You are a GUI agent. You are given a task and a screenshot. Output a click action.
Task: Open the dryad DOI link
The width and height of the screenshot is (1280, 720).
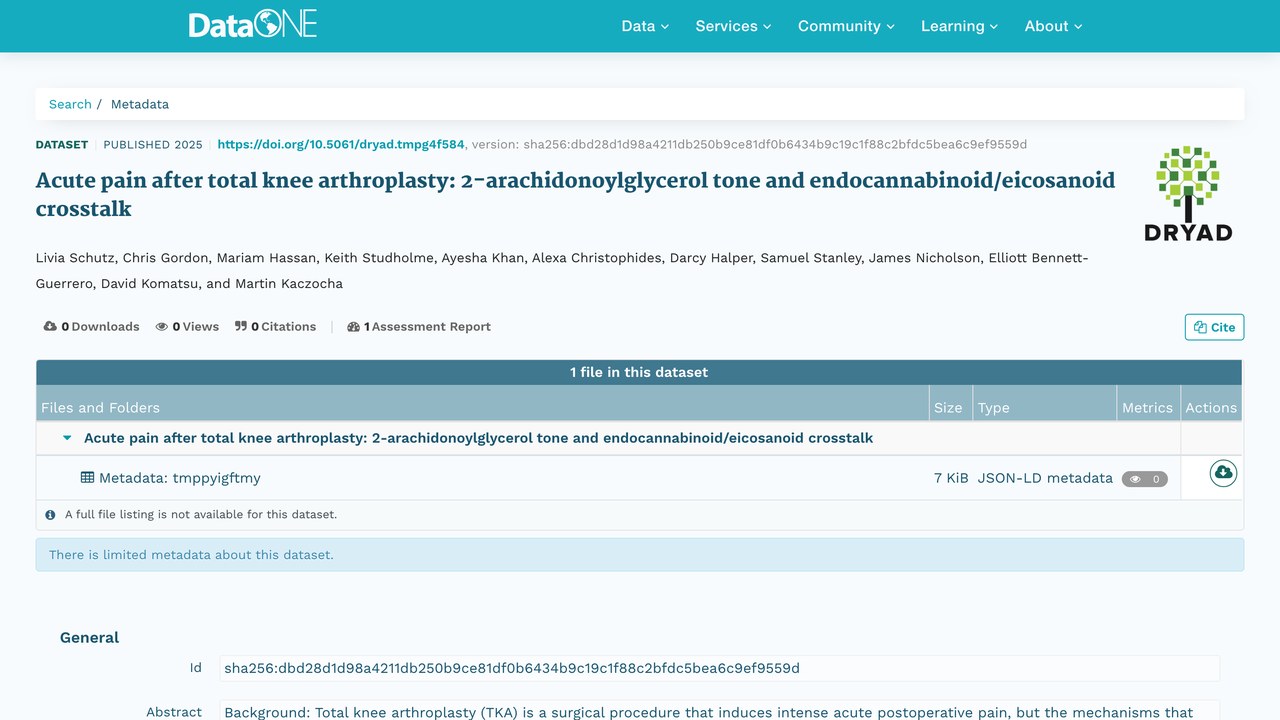pyautogui.click(x=341, y=144)
